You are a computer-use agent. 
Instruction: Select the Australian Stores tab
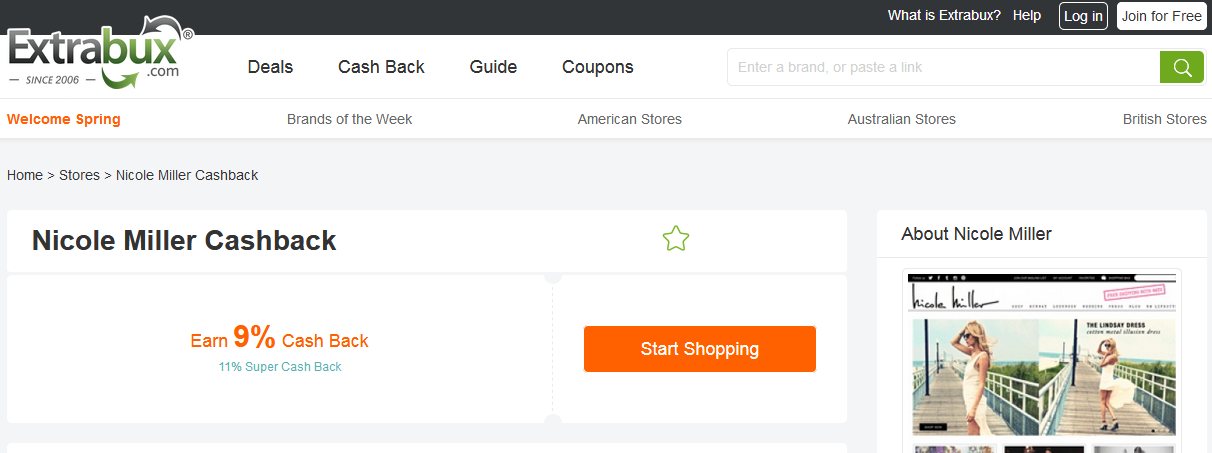[x=902, y=119]
